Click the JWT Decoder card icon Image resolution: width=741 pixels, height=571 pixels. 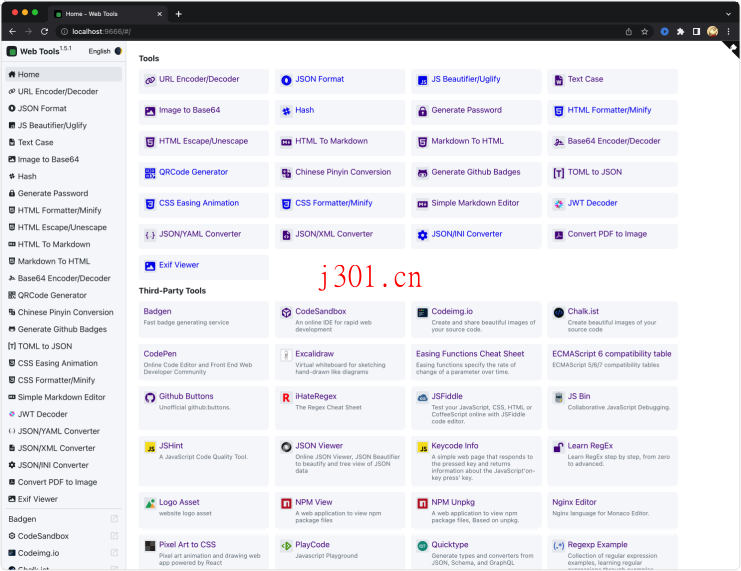[559, 204]
